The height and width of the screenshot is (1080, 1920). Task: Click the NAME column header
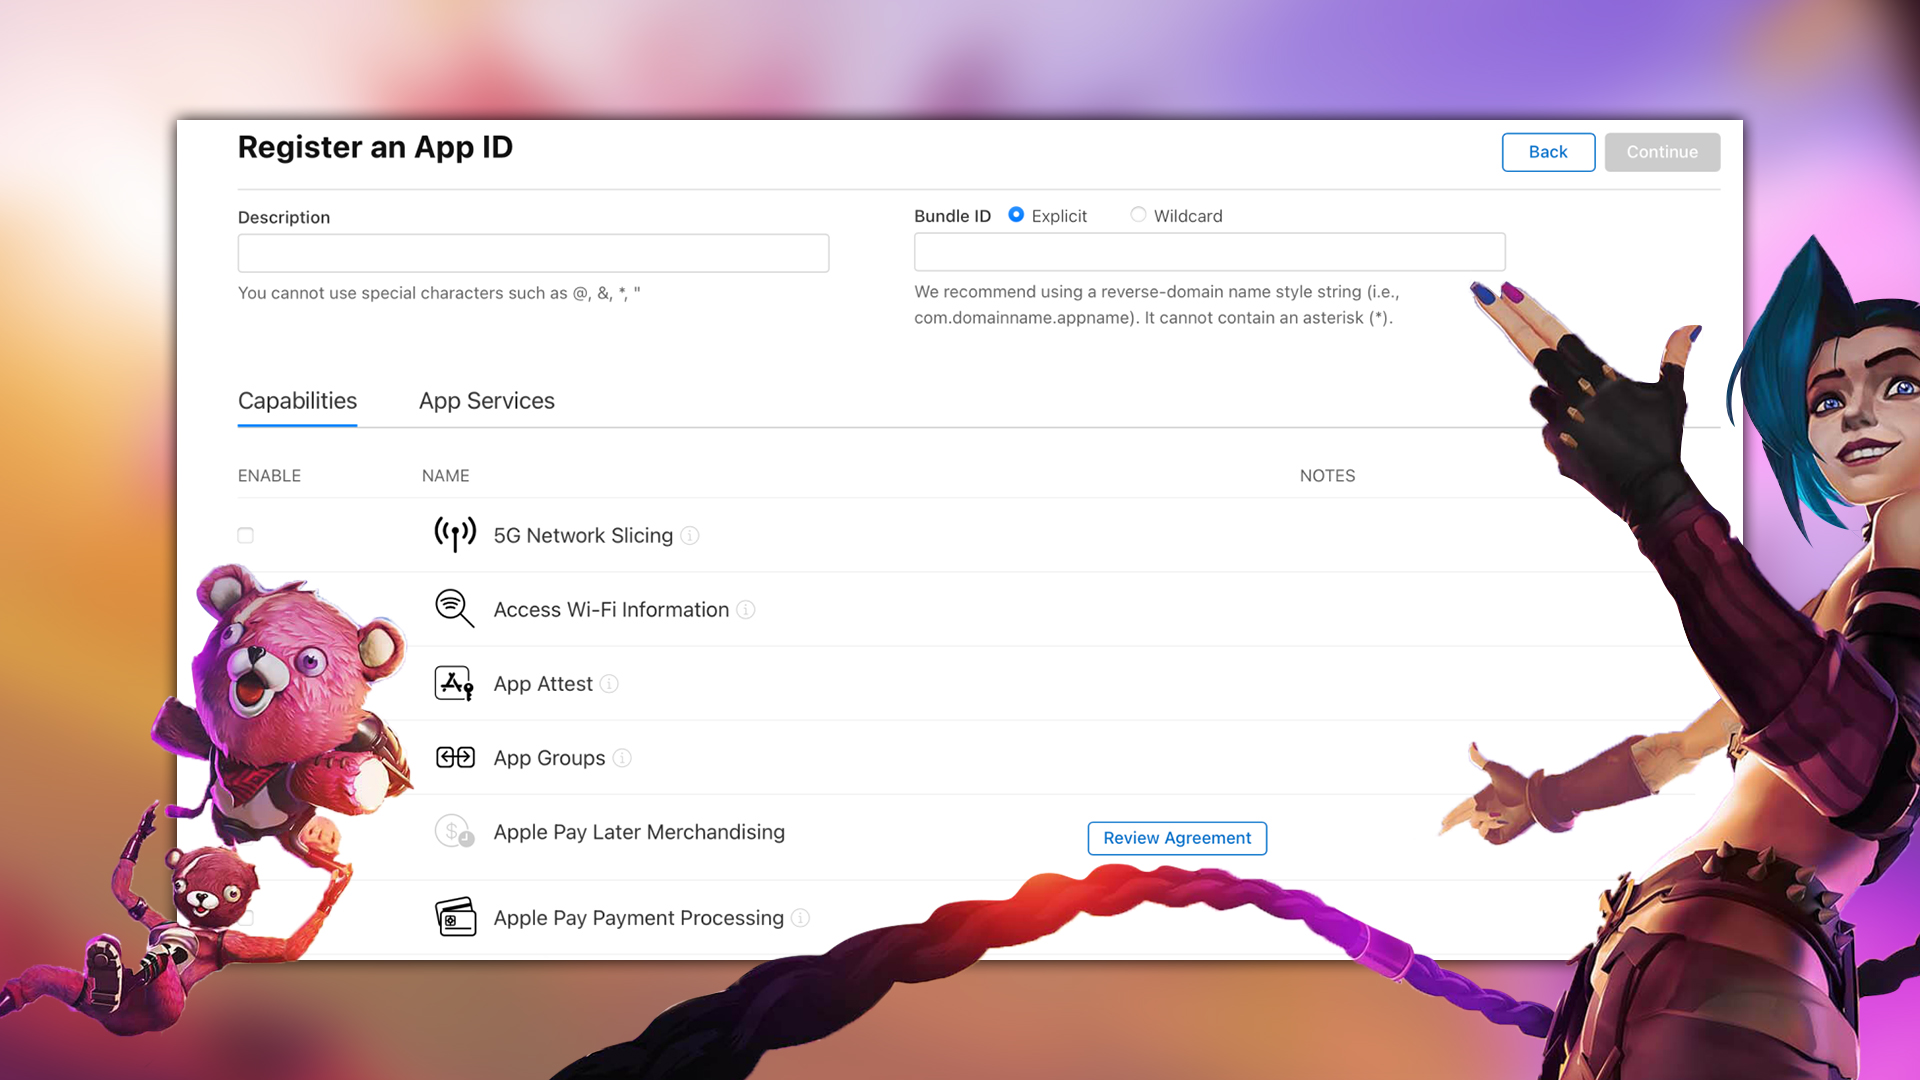445,476
